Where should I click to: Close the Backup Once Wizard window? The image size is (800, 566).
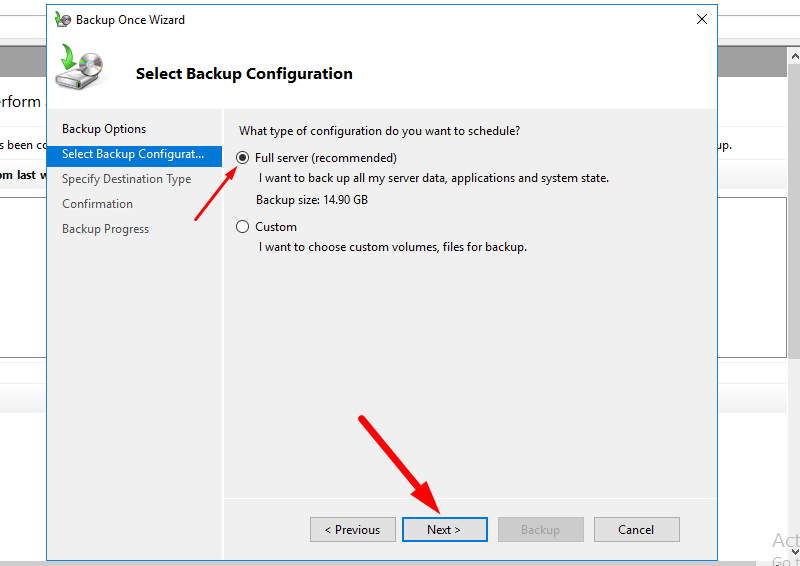click(702, 20)
